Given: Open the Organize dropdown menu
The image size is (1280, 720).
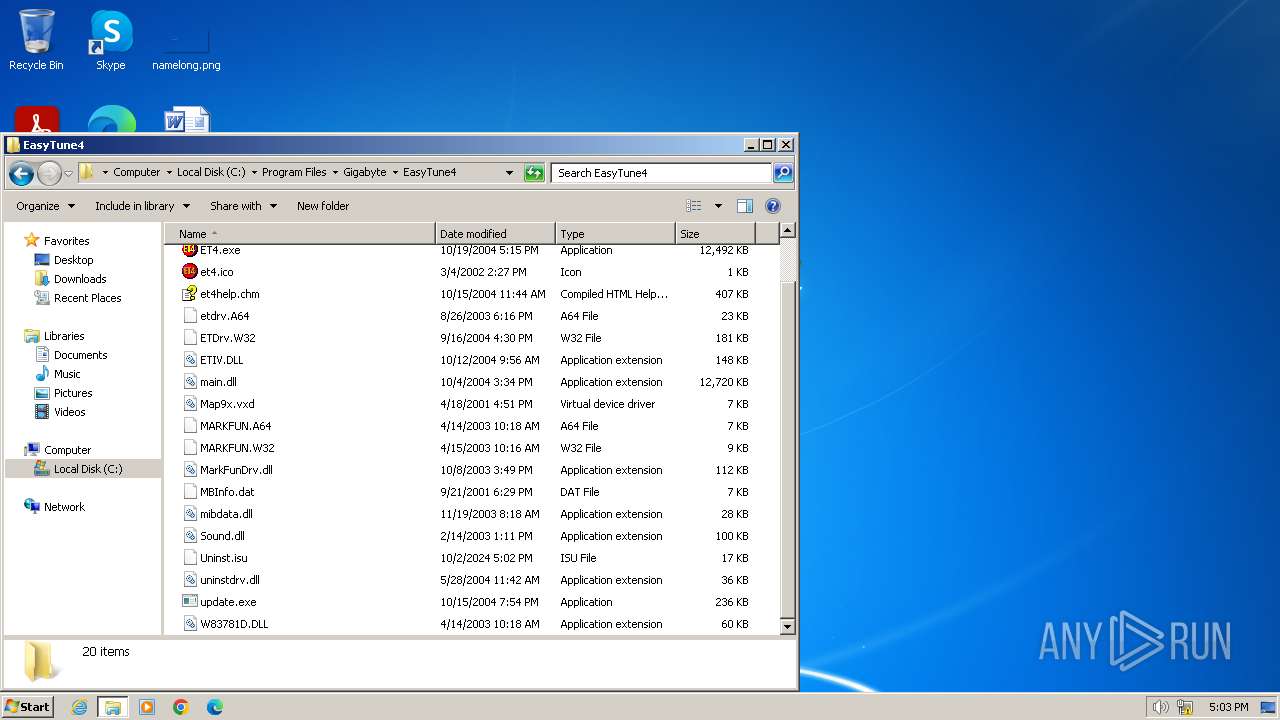Looking at the screenshot, I should (x=45, y=206).
